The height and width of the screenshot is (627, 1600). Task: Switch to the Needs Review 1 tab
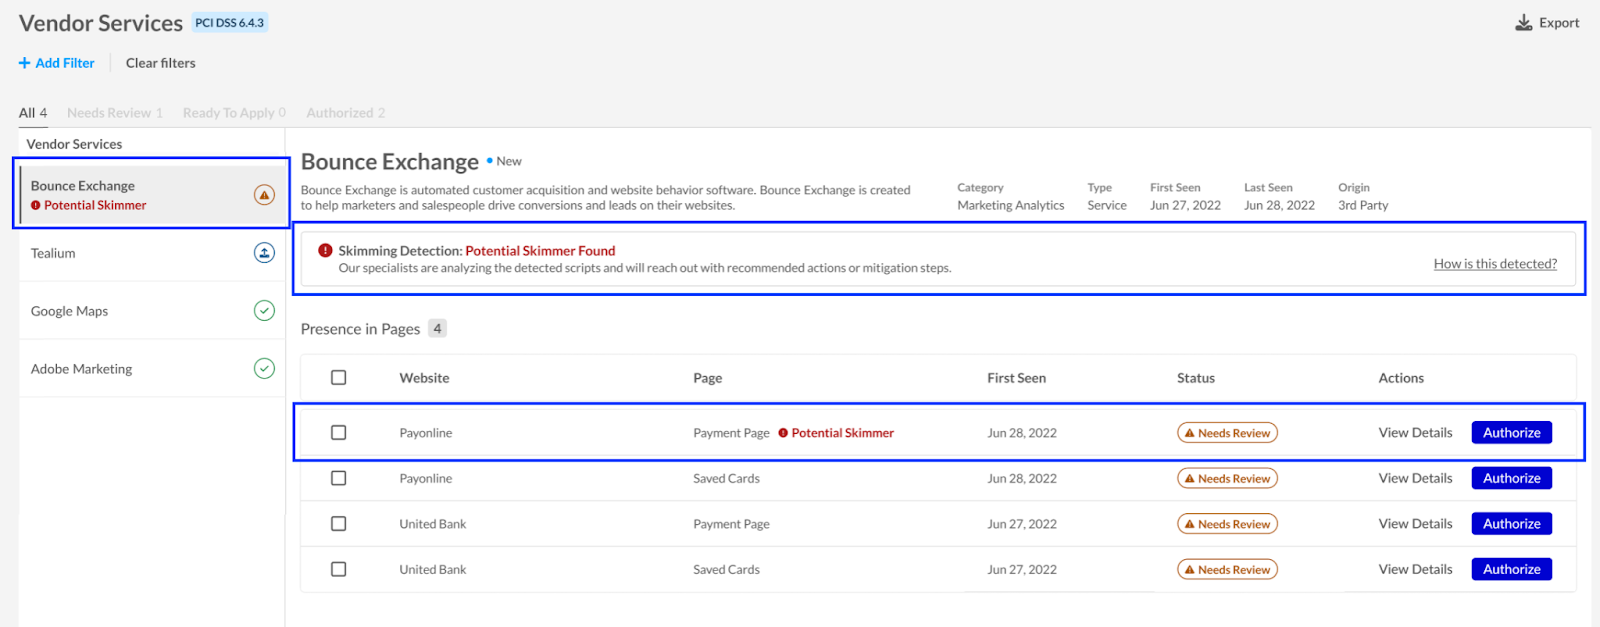pos(115,113)
